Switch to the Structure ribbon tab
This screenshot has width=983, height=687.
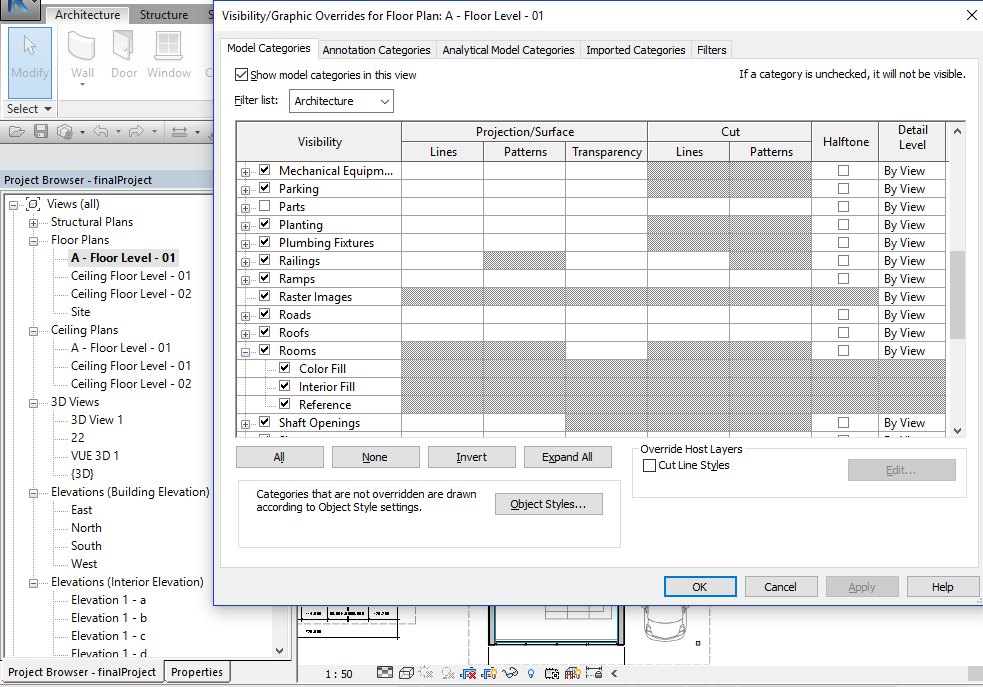point(164,14)
